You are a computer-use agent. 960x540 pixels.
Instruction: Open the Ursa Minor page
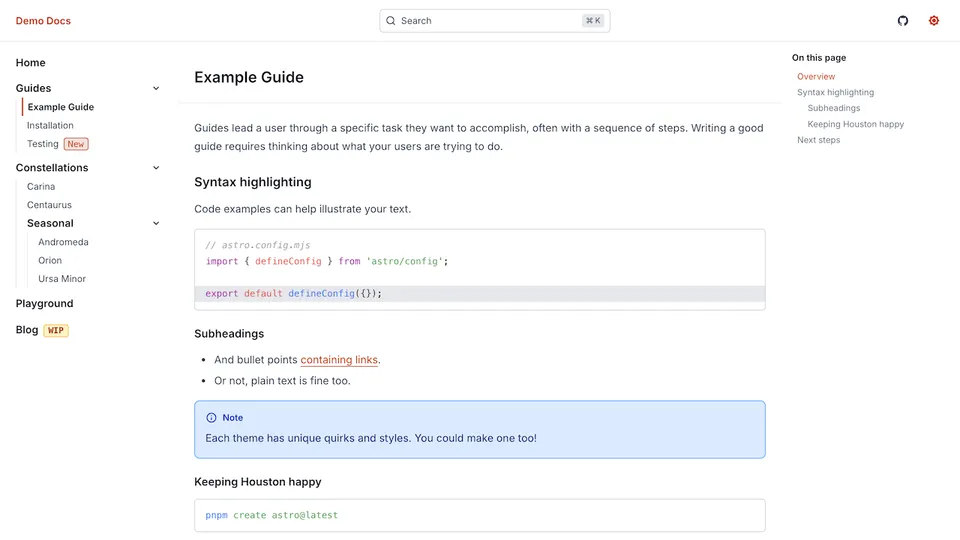point(62,279)
